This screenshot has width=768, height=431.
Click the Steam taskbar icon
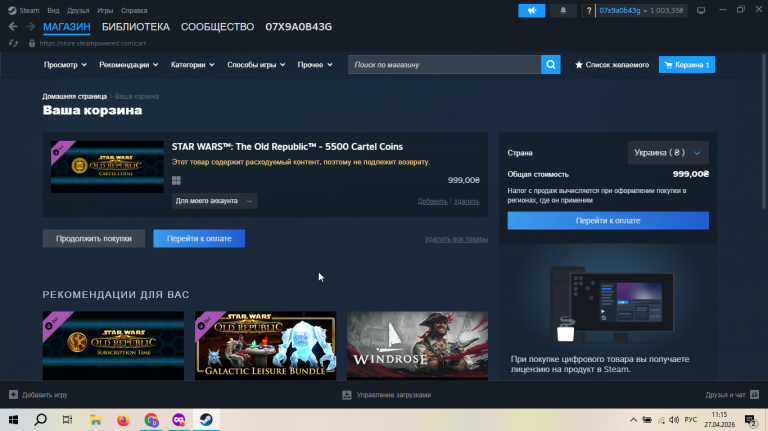click(x=206, y=420)
